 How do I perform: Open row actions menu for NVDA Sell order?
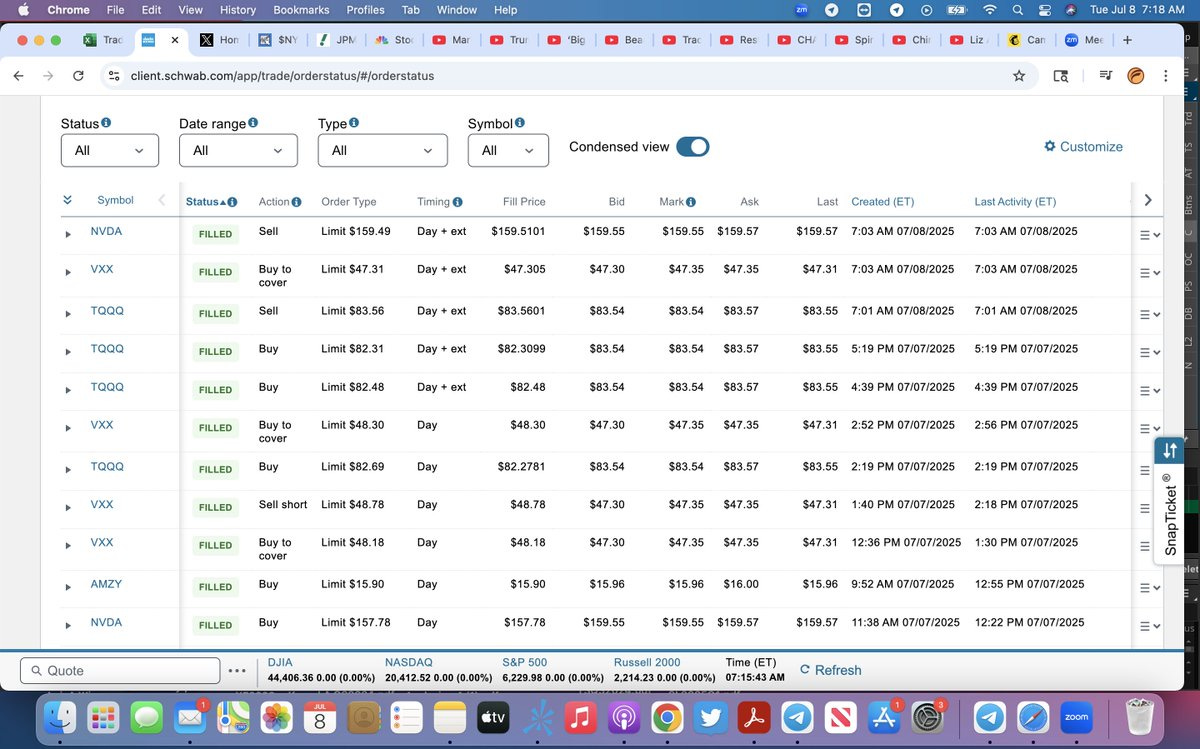(x=1149, y=235)
